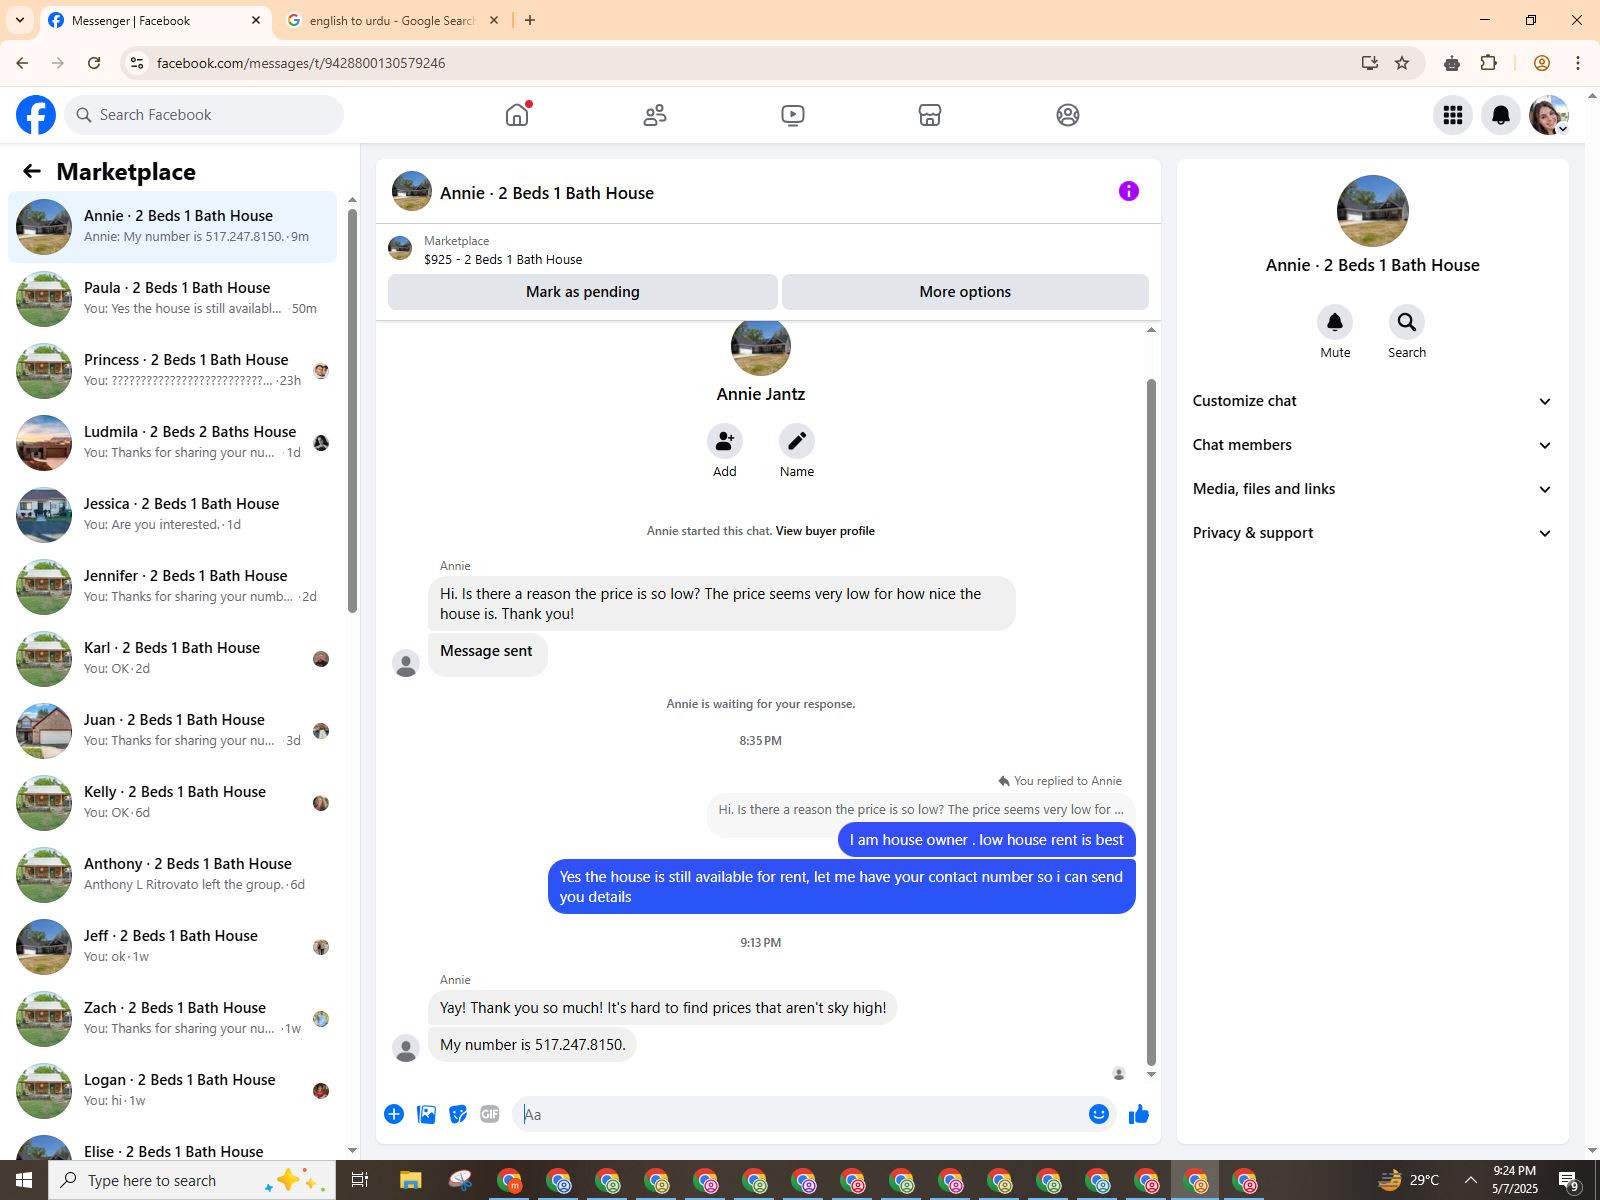Open Jessica 2 Beds 1 Bath House chat
The height and width of the screenshot is (1200, 1600).
coord(172,515)
